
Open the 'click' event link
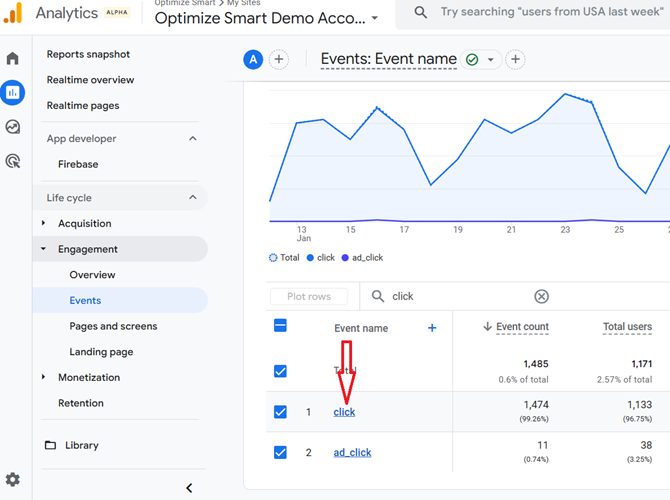point(344,412)
